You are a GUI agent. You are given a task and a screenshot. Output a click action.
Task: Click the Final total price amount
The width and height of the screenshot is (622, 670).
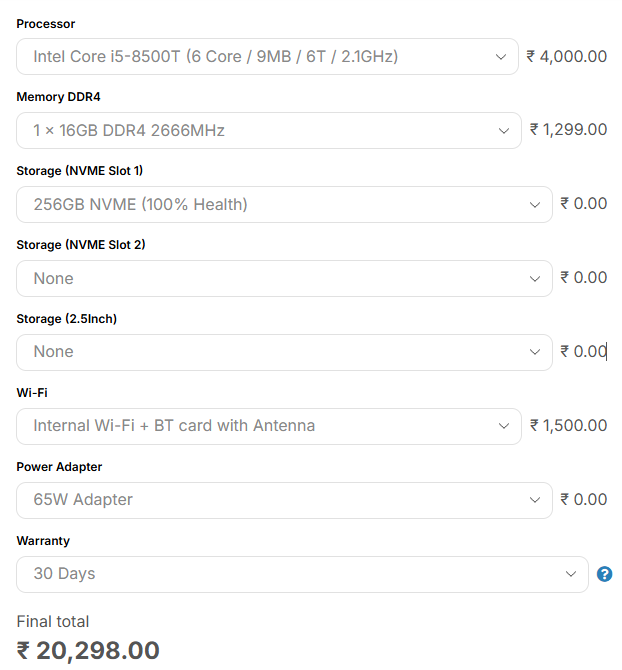88,651
